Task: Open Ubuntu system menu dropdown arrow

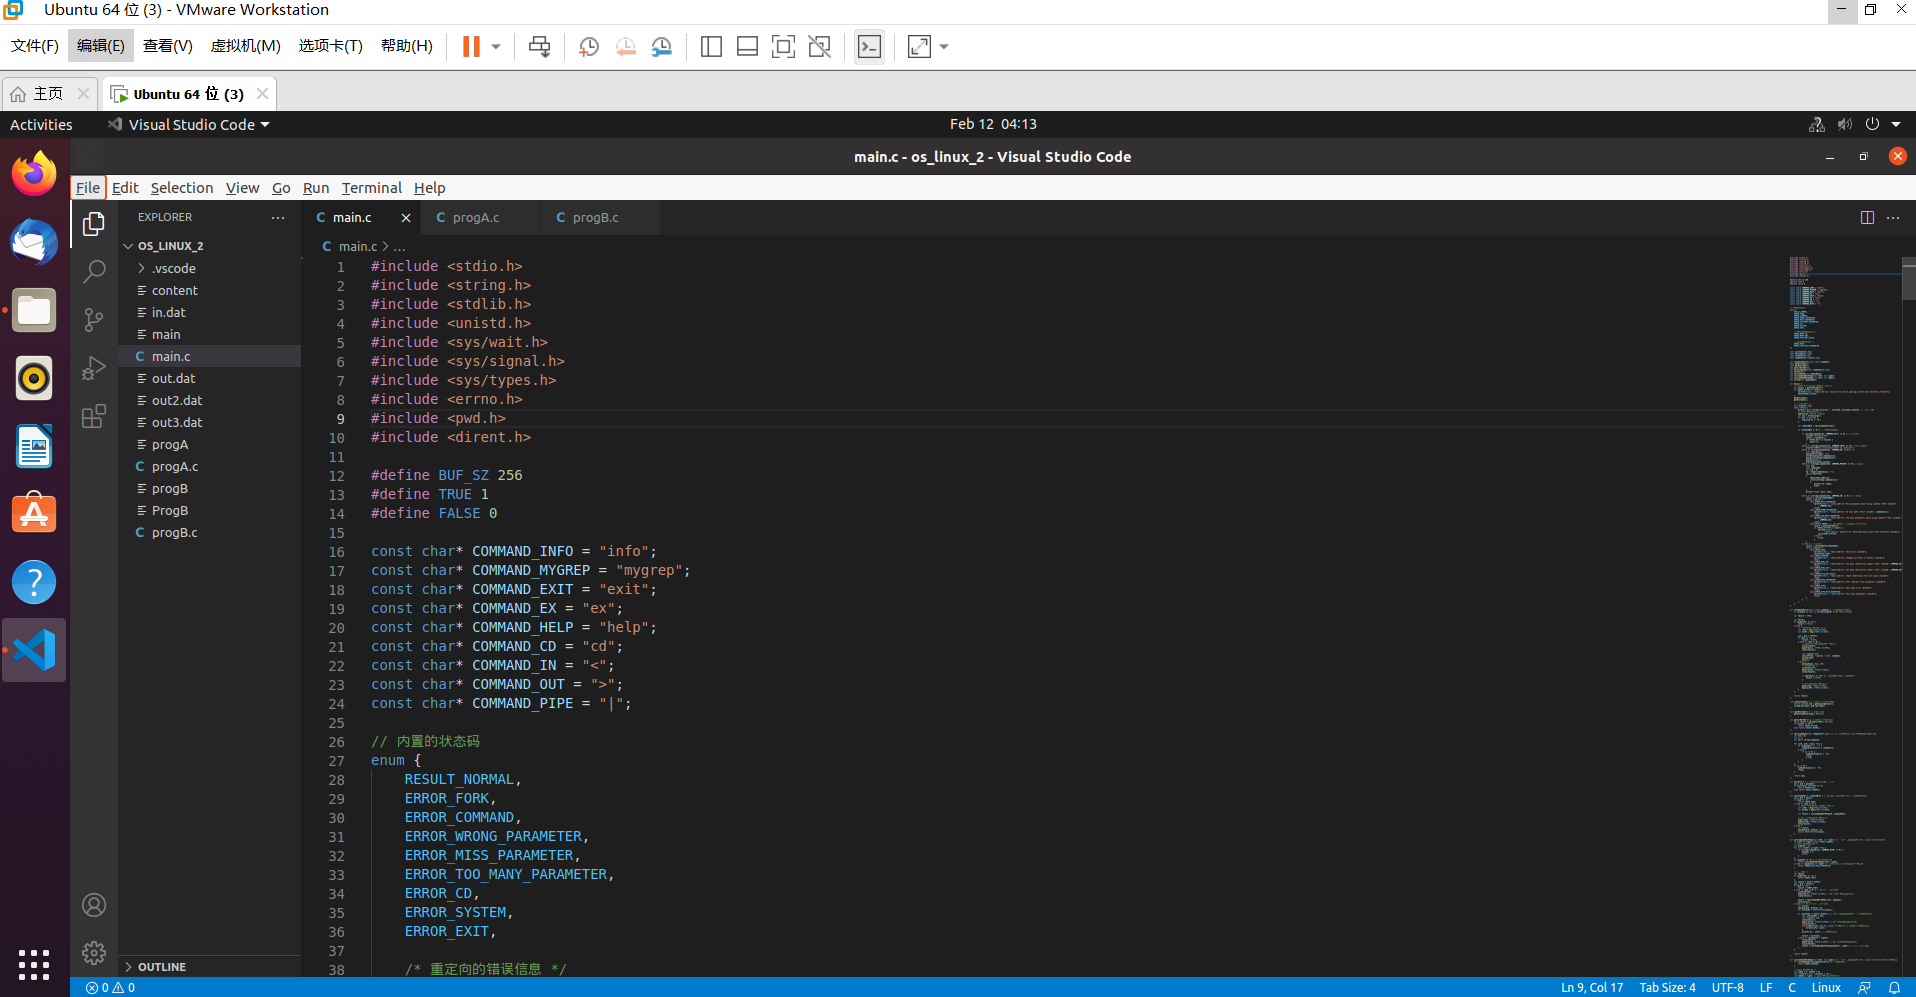Action: click(x=1896, y=124)
